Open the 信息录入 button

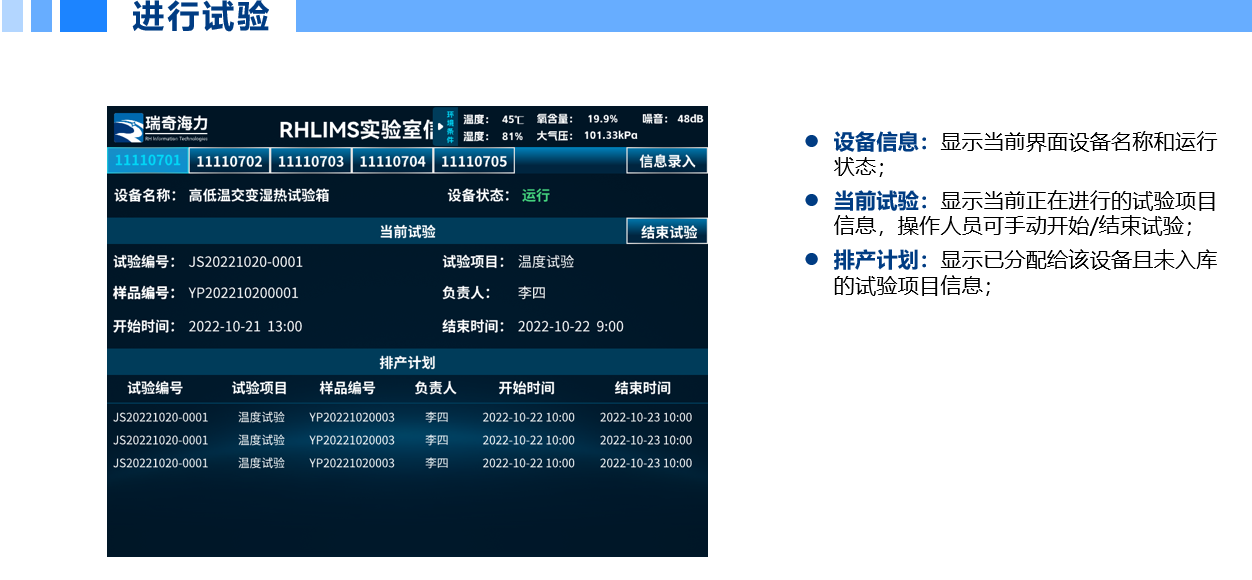tap(667, 161)
